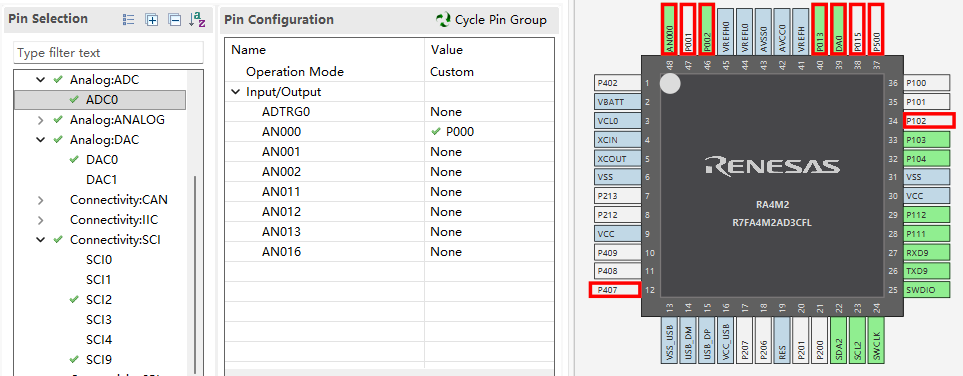The height and width of the screenshot is (376, 963).
Task: Expand the Connectivity:IIC tree node
Action: coord(41,220)
